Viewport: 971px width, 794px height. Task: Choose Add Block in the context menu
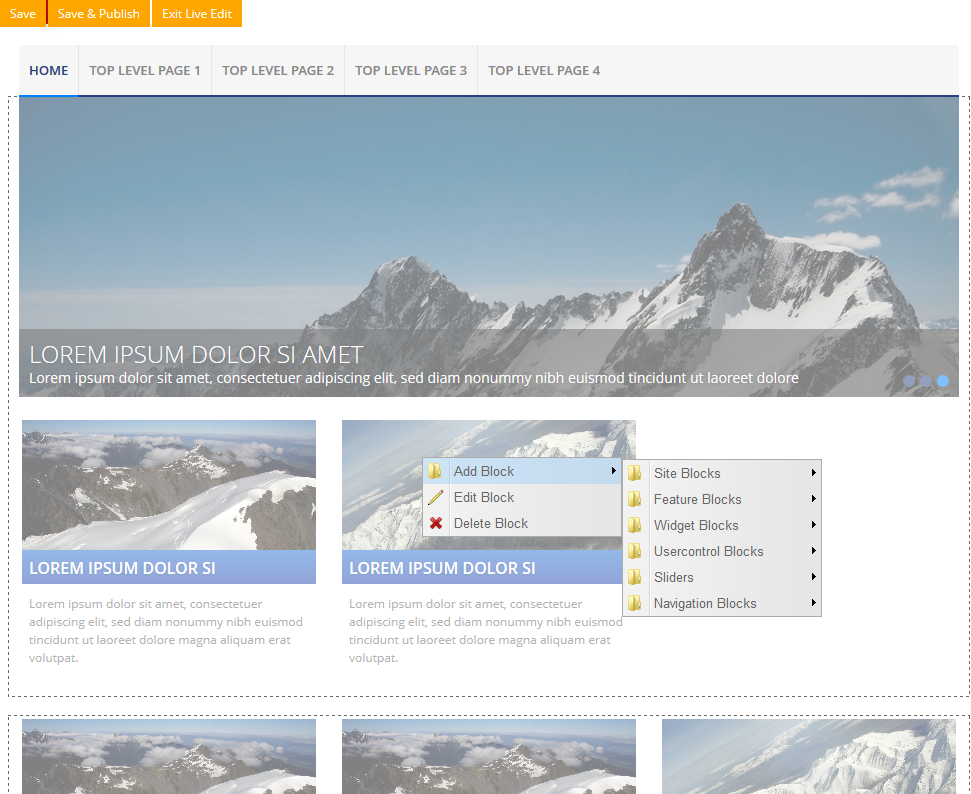(x=522, y=471)
